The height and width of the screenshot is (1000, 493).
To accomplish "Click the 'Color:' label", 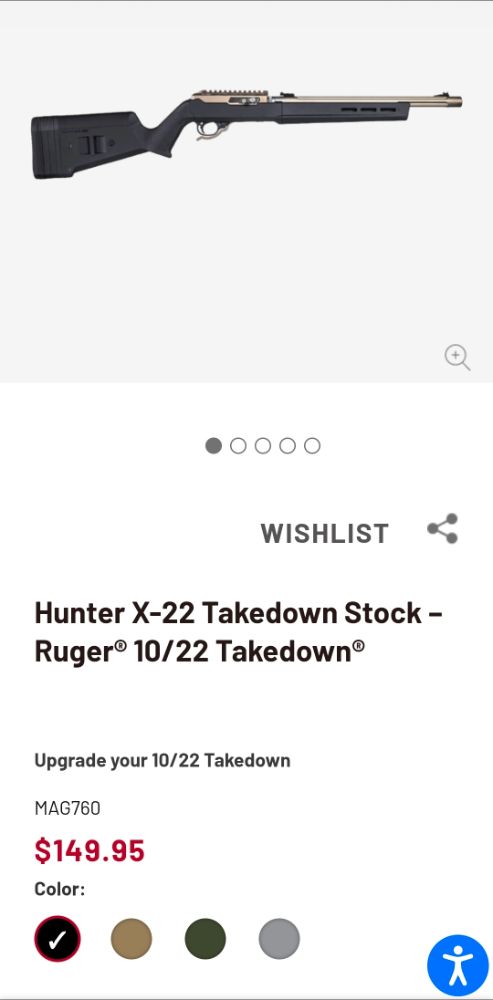I will (59, 889).
